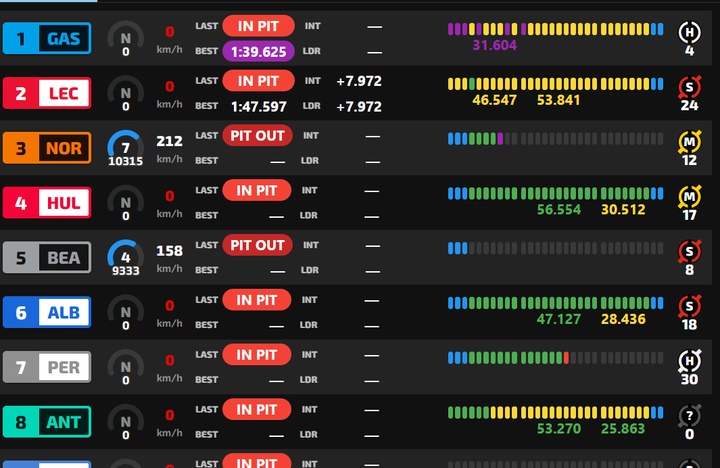Screen dimensions: 720x468
Task: Click Gasly's hard tyre compound icon
Action: click(689, 29)
